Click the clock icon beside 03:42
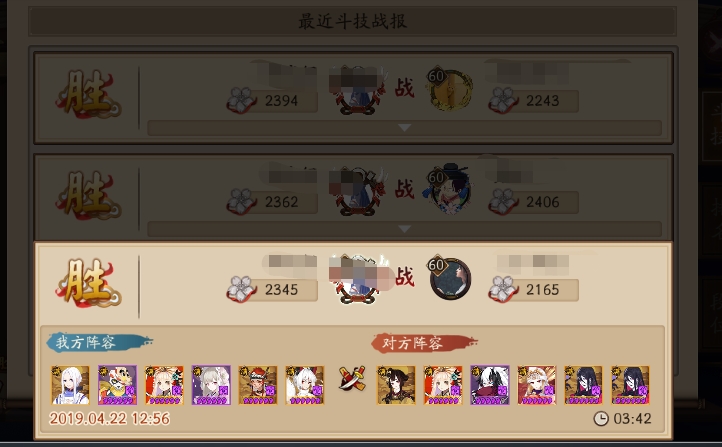This screenshot has height=447, width=722. pos(600,418)
